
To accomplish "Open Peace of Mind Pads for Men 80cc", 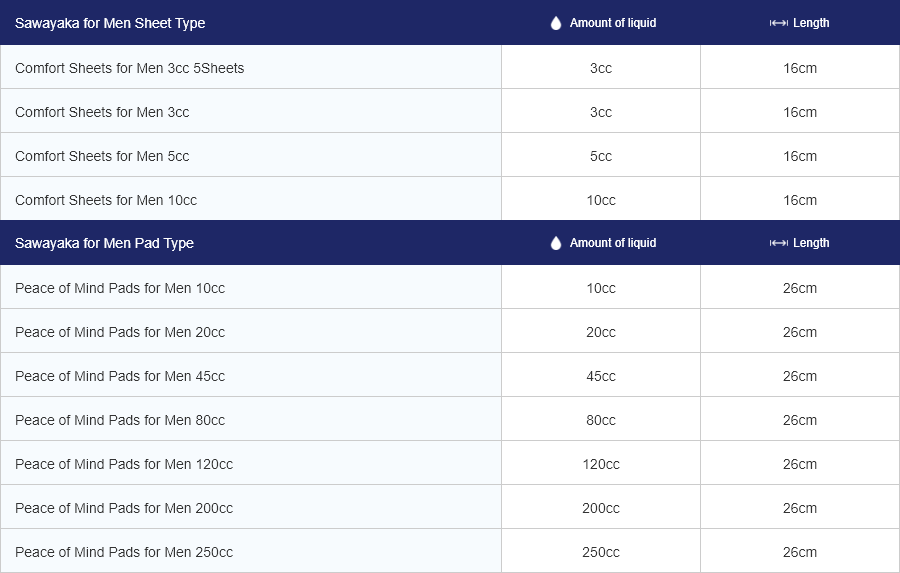I will pyautogui.click(x=120, y=420).
